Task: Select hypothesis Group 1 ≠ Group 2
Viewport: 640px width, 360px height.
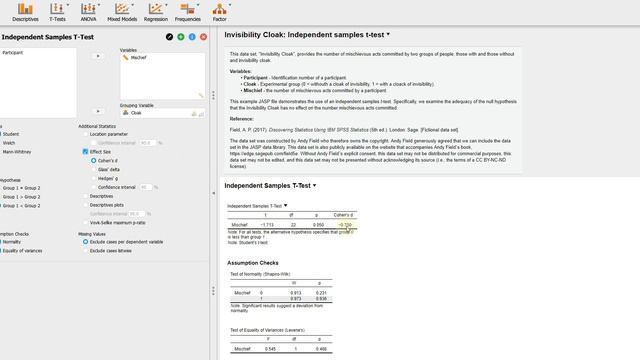Action: [21, 188]
